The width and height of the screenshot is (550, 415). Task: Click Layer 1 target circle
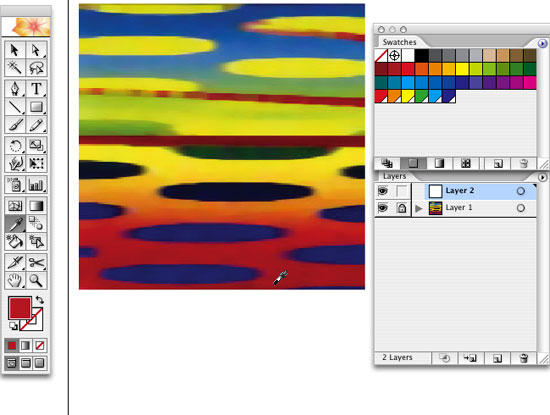(521, 208)
